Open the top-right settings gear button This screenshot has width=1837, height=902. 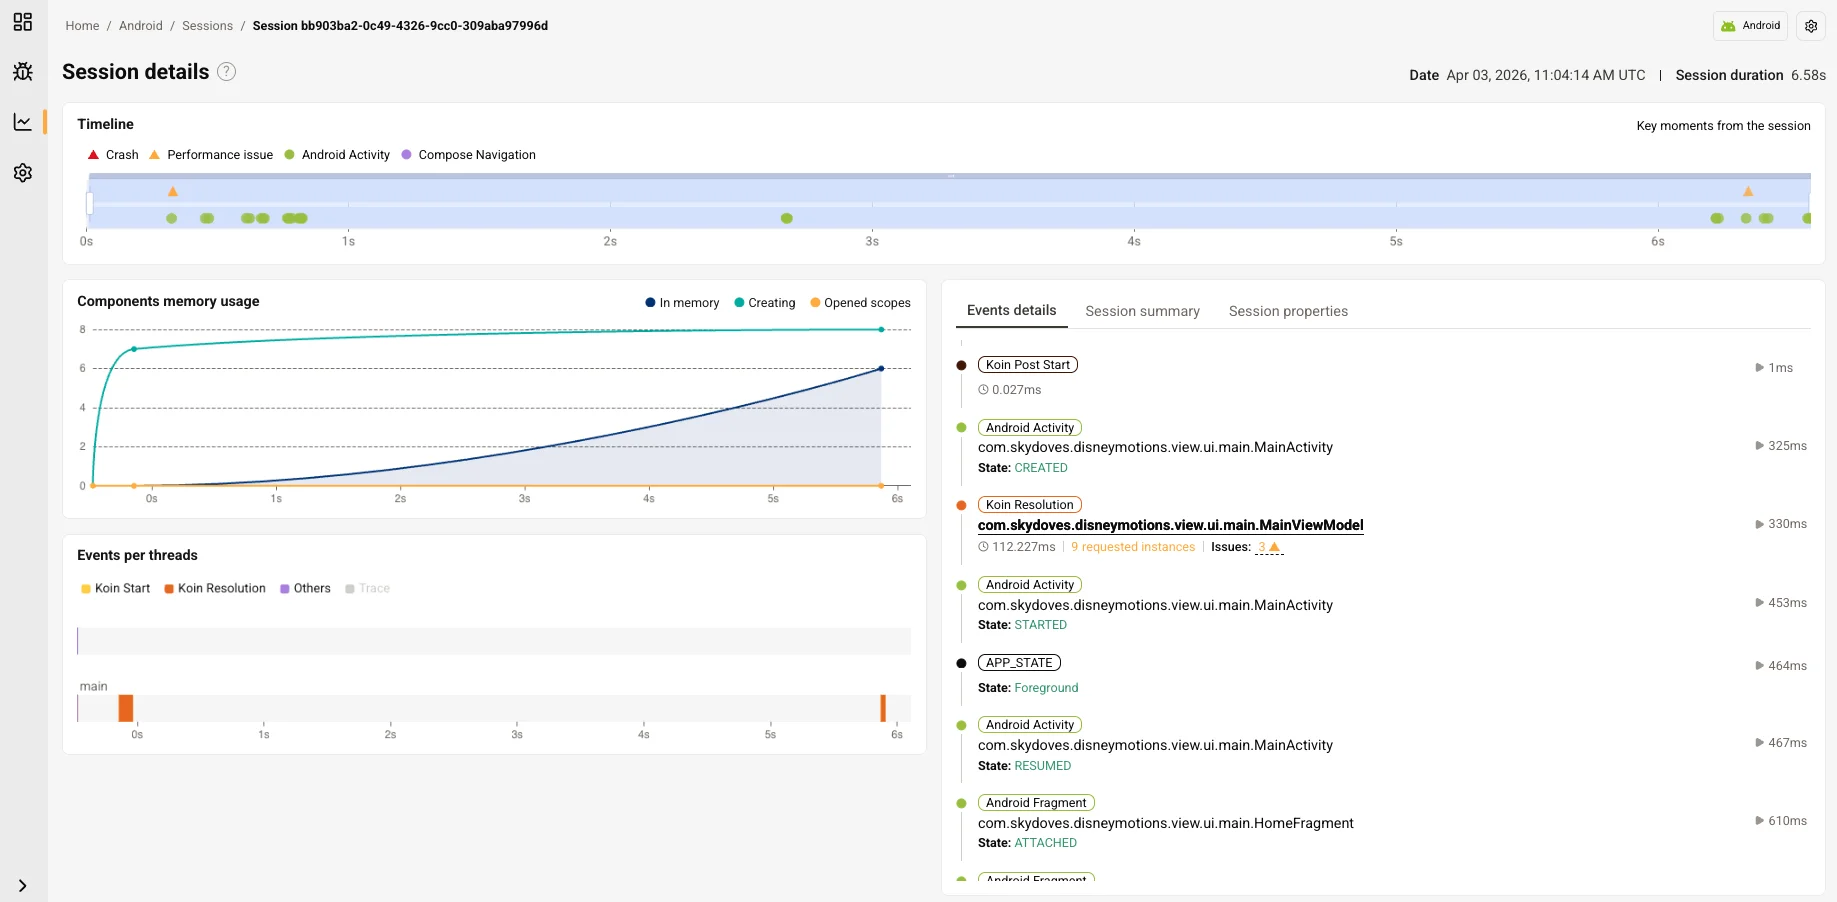point(1811,26)
